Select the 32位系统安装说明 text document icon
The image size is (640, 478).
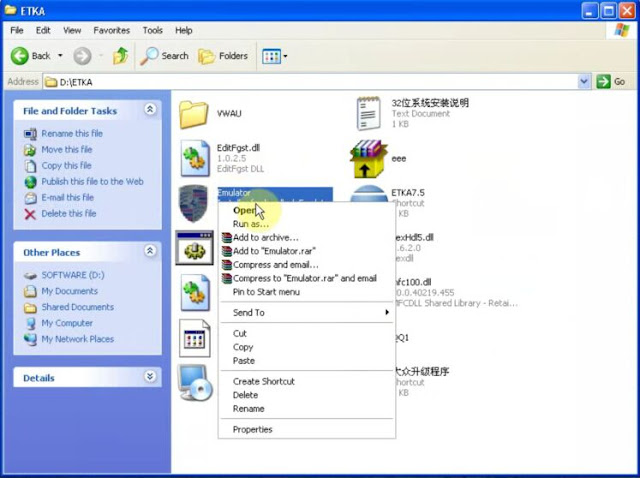[369, 113]
